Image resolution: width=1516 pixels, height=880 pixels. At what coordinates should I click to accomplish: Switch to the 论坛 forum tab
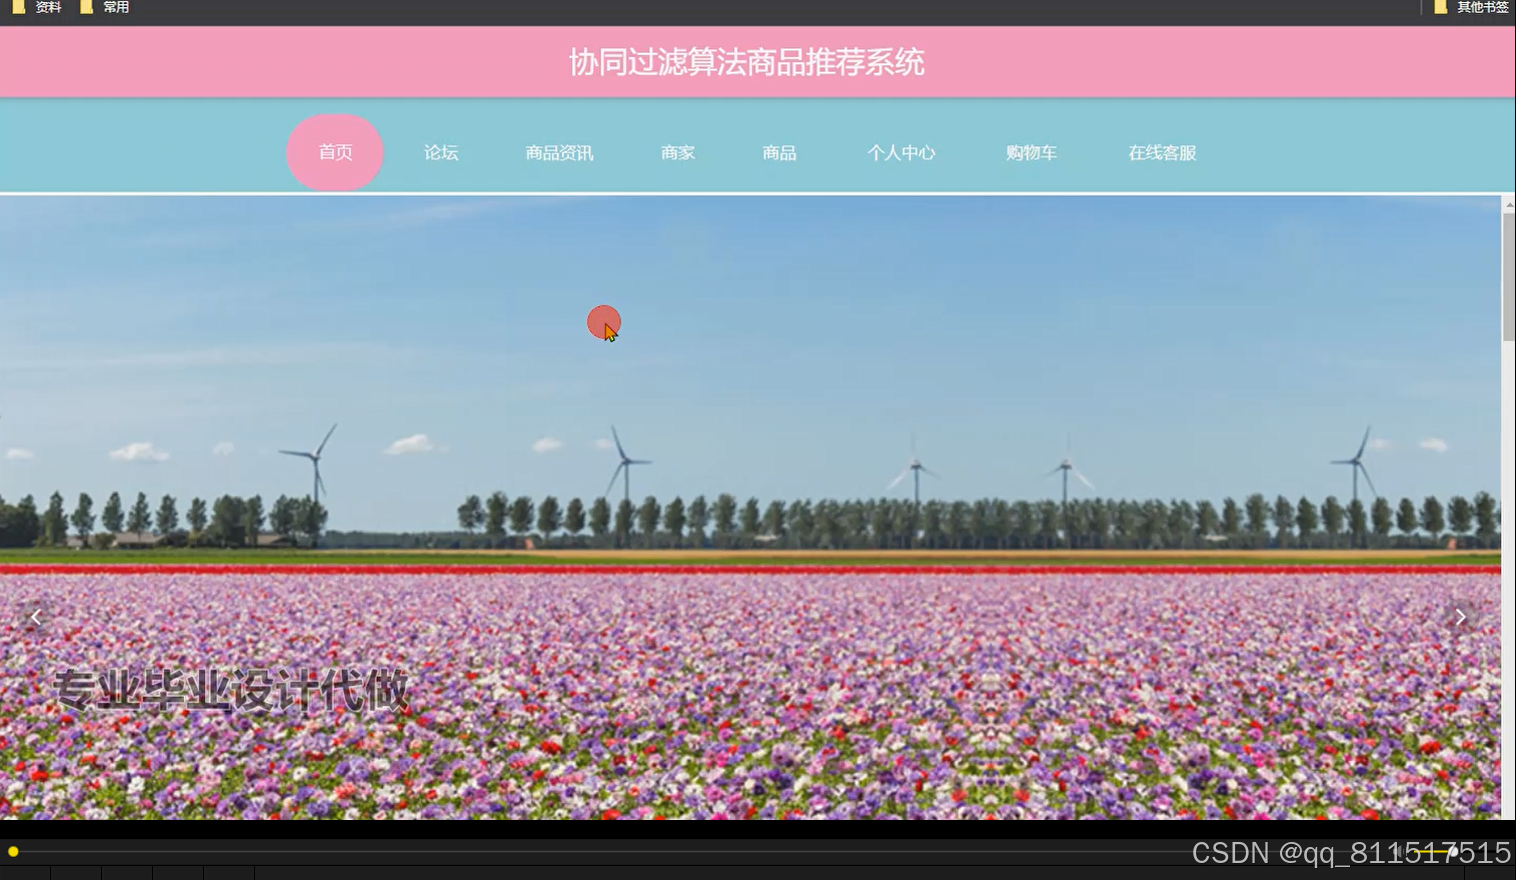441,152
